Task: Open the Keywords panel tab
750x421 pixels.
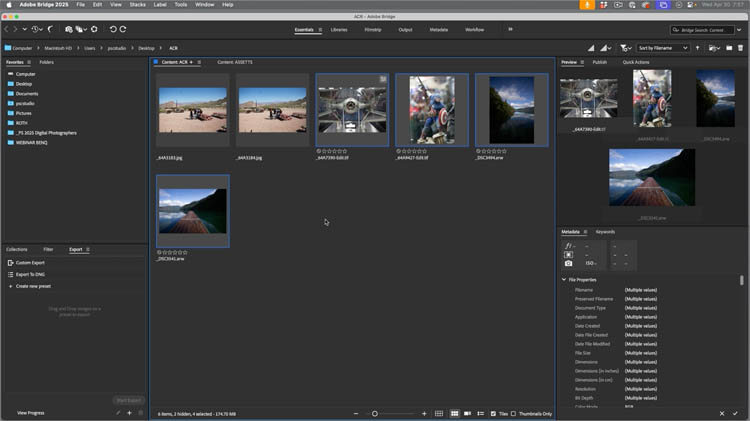Action: [x=605, y=231]
